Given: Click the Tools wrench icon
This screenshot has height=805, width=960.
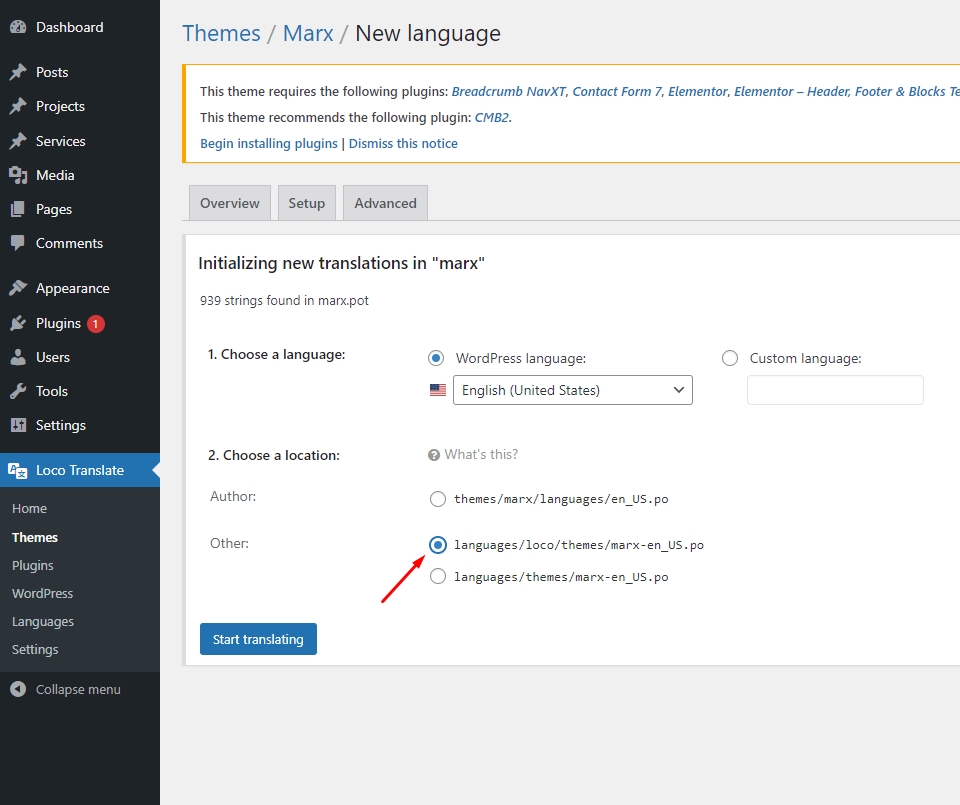Looking at the screenshot, I should coord(18,391).
